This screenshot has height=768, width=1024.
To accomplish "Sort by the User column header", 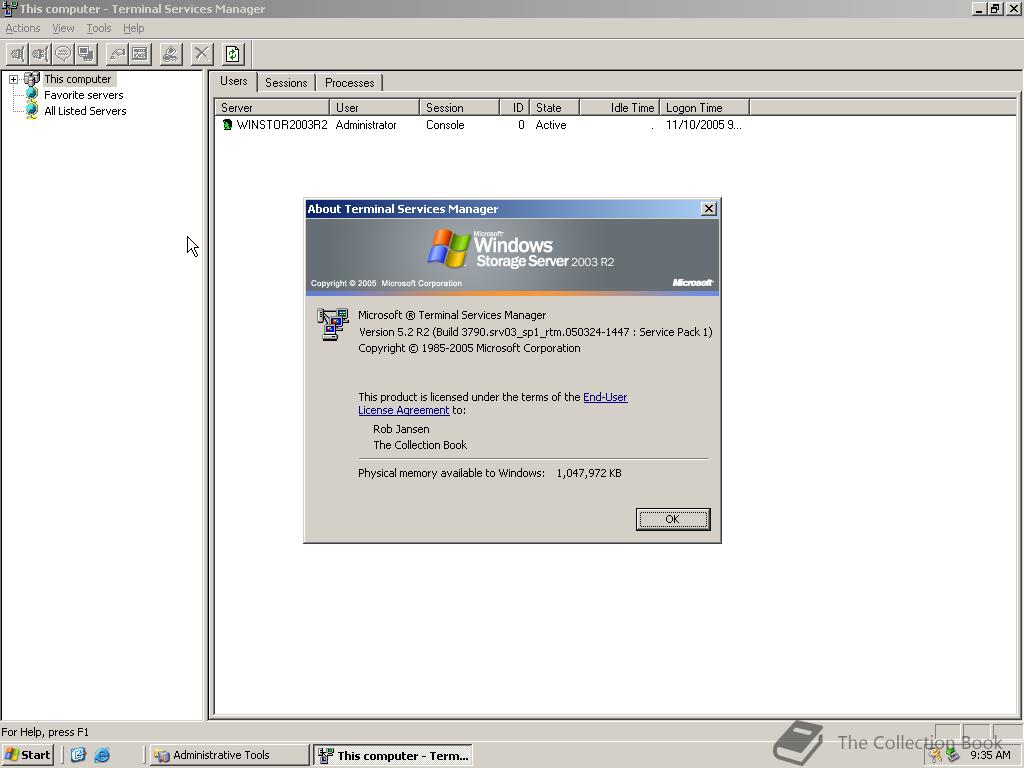I will [x=374, y=108].
